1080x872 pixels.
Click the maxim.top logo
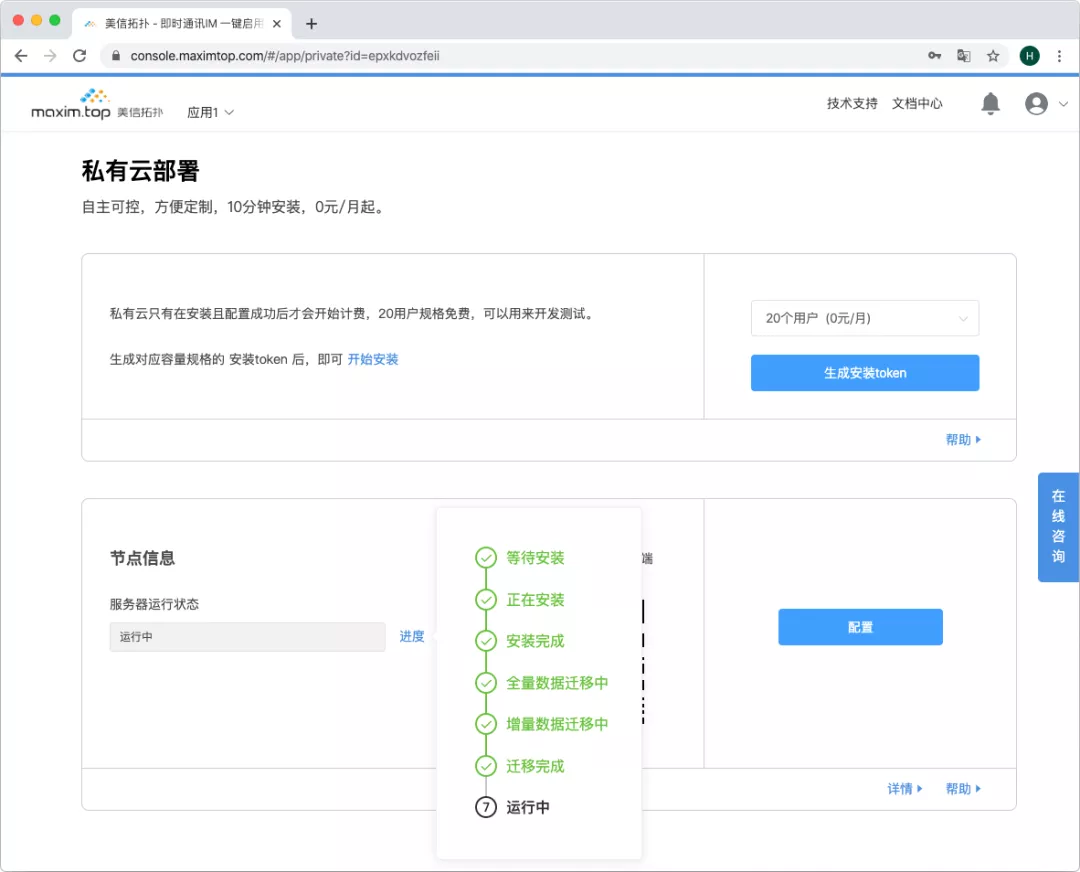tap(97, 105)
